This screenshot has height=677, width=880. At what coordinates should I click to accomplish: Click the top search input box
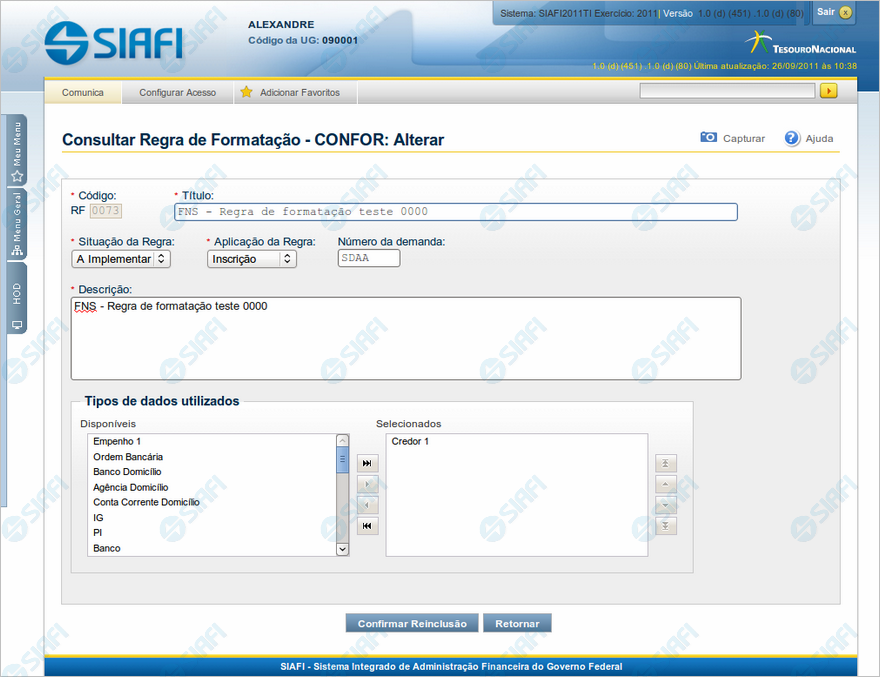(727, 90)
